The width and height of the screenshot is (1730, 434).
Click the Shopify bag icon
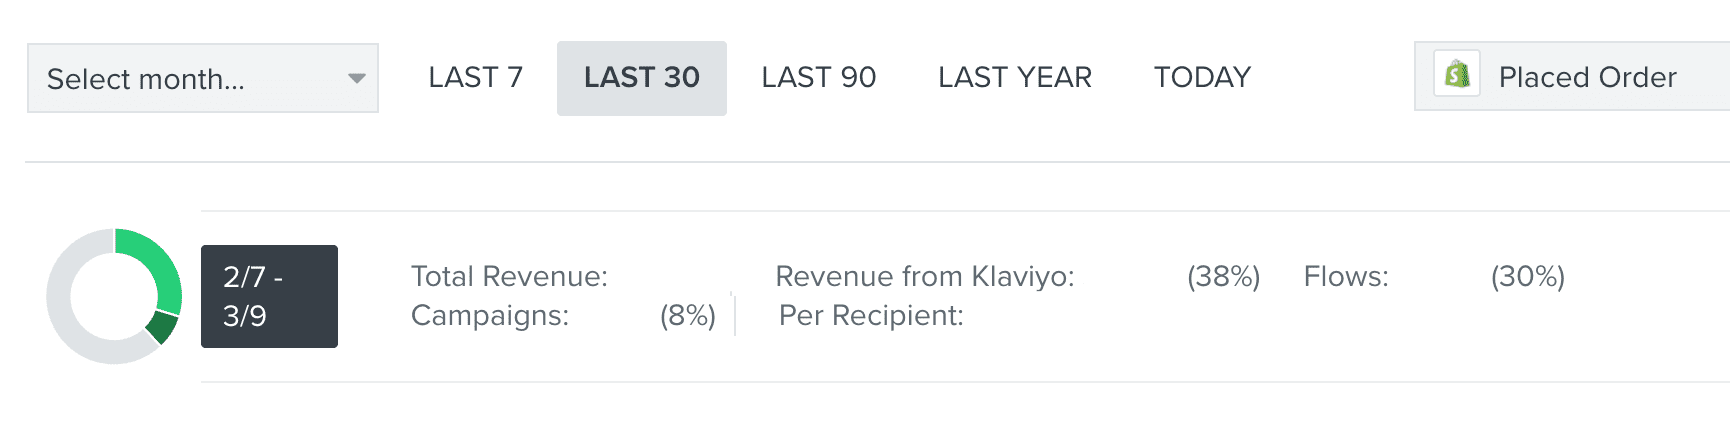tap(1457, 75)
